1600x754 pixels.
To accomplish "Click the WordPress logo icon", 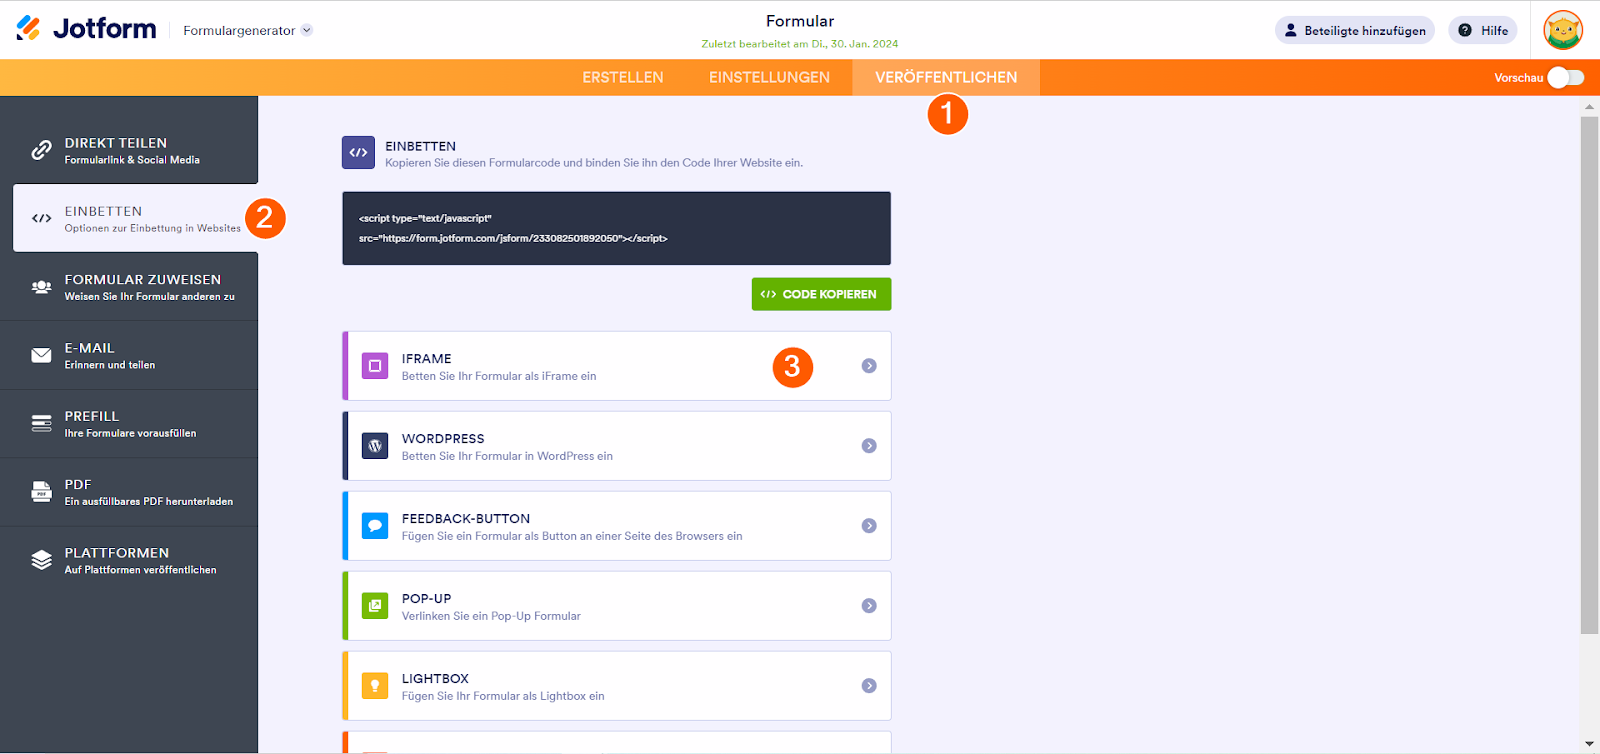I will coord(375,446).
